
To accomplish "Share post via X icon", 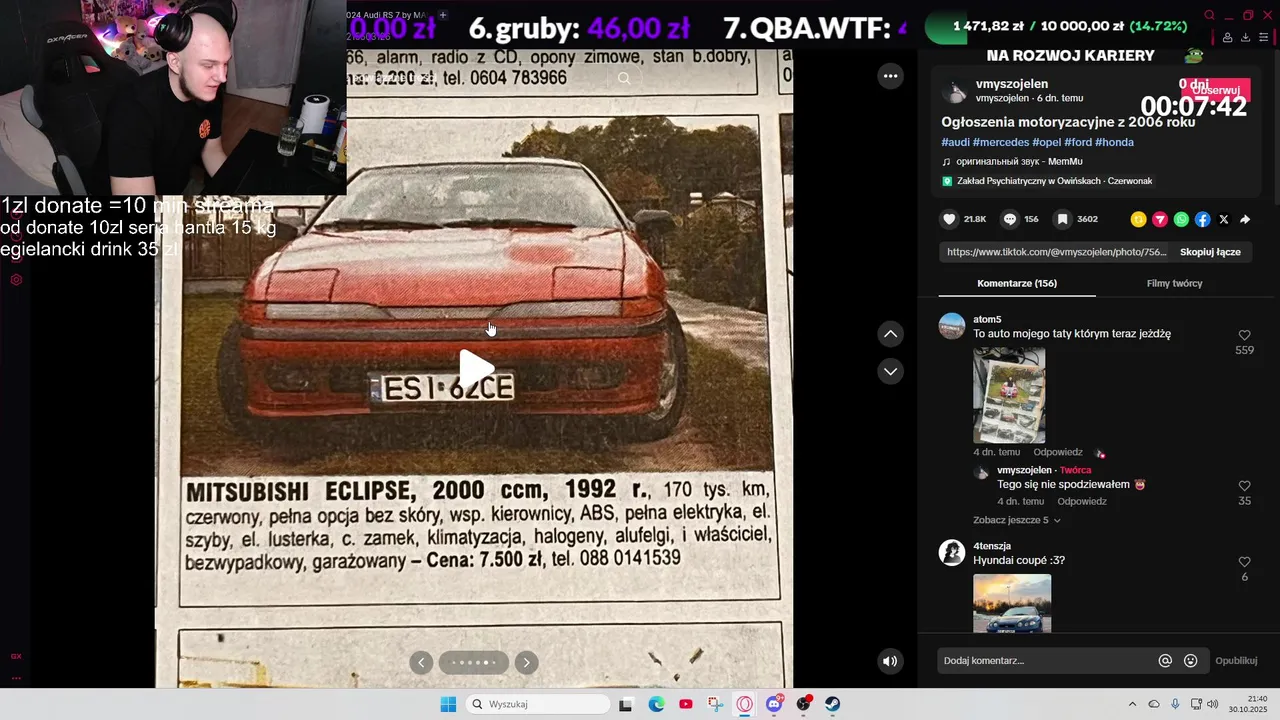I will coord(1224,219).
